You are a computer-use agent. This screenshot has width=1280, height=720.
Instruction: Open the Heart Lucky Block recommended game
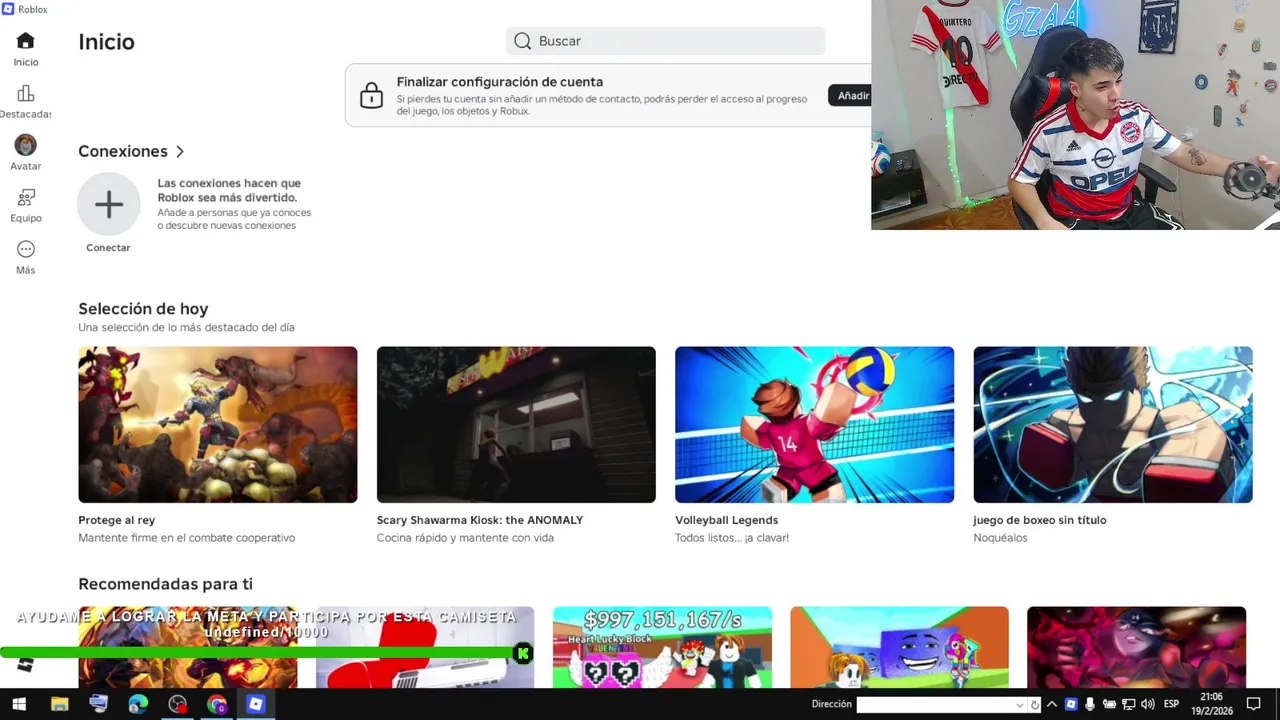[x=662, y=647]
